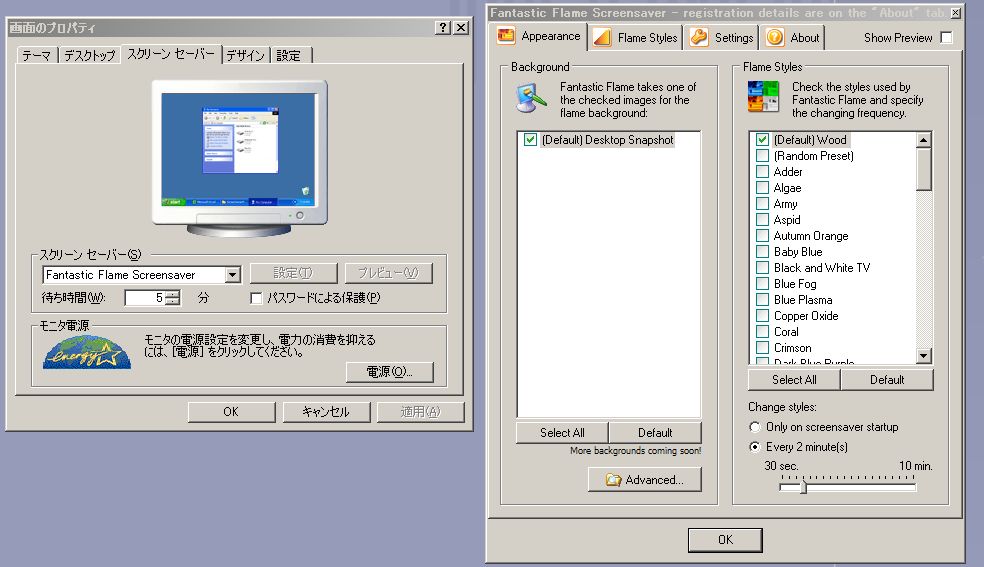
Task: Click the Background section paintbrush icon
Action: (531, 98)
